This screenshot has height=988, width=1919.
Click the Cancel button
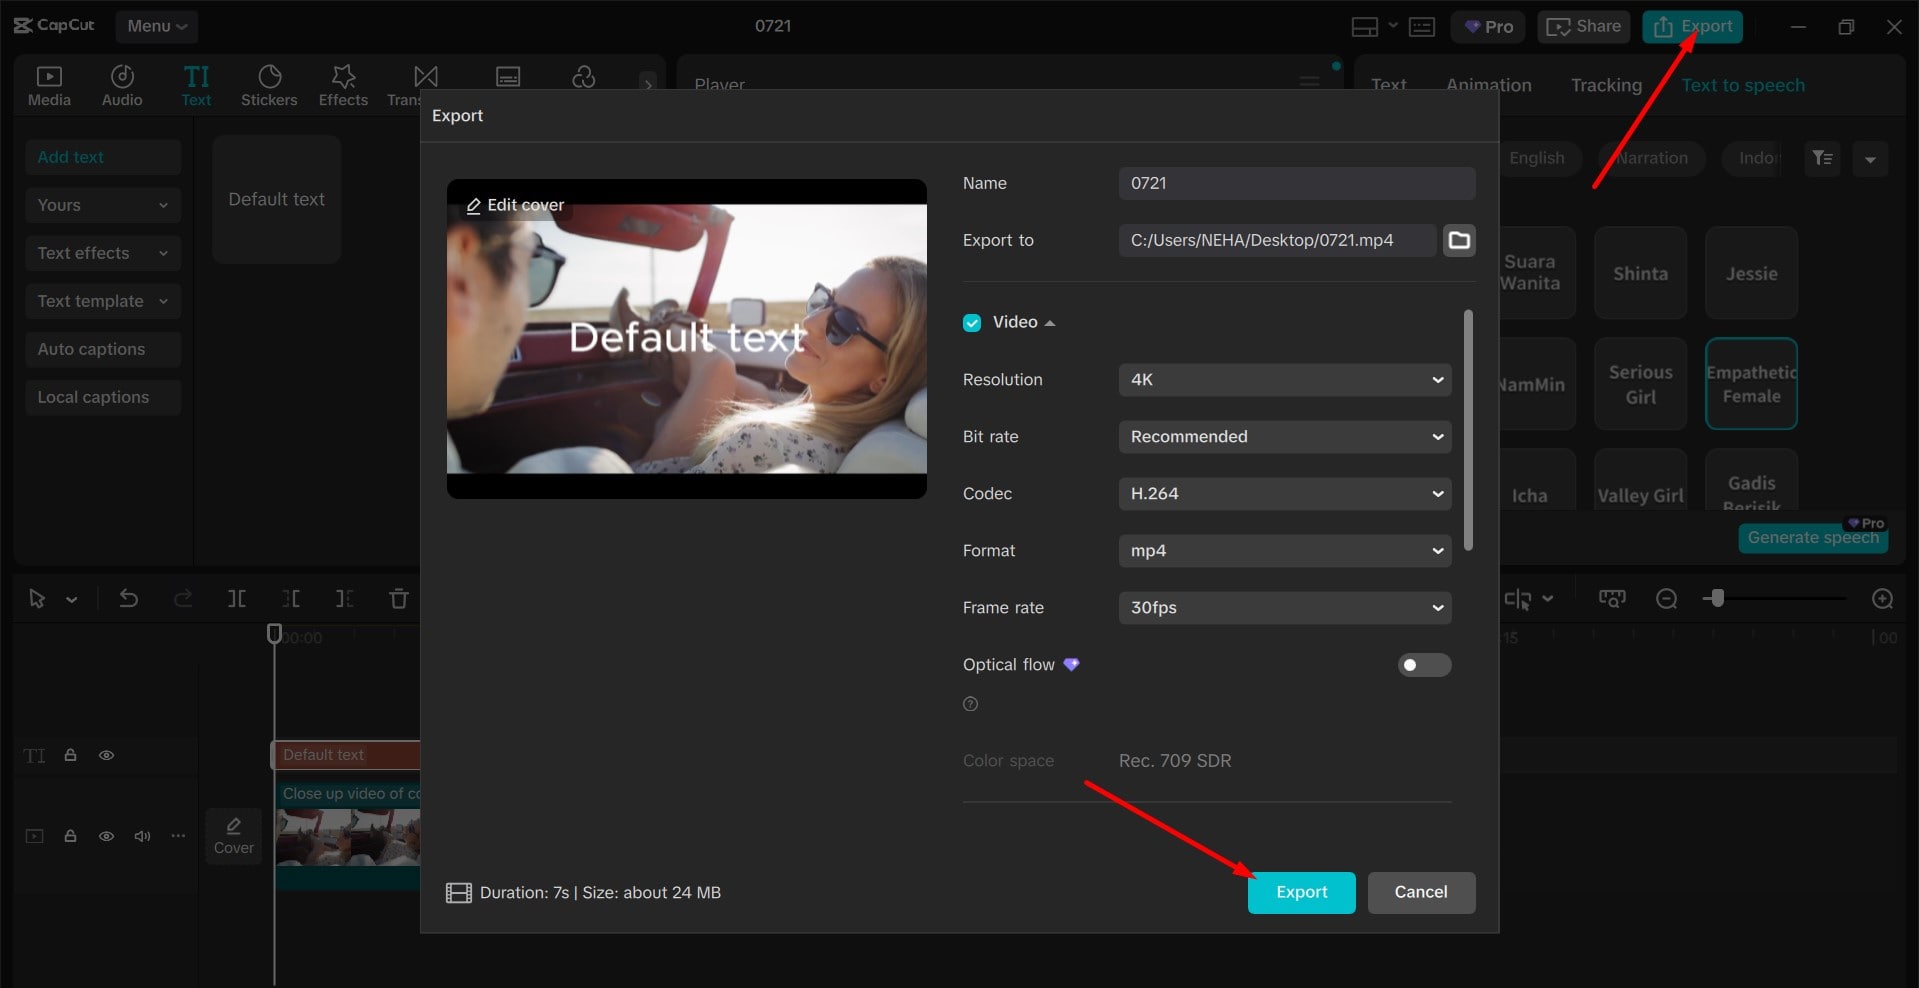[1421, 892]
